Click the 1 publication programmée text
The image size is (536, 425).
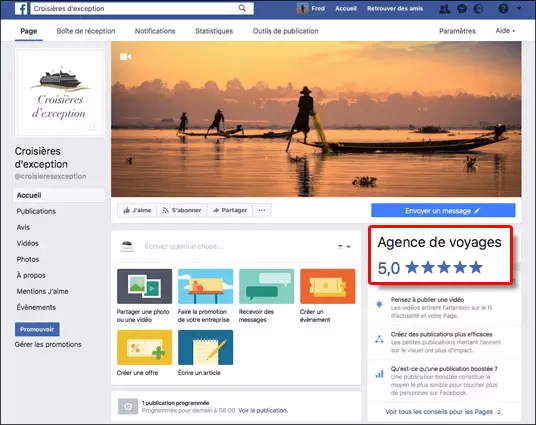tap(175, 403)
